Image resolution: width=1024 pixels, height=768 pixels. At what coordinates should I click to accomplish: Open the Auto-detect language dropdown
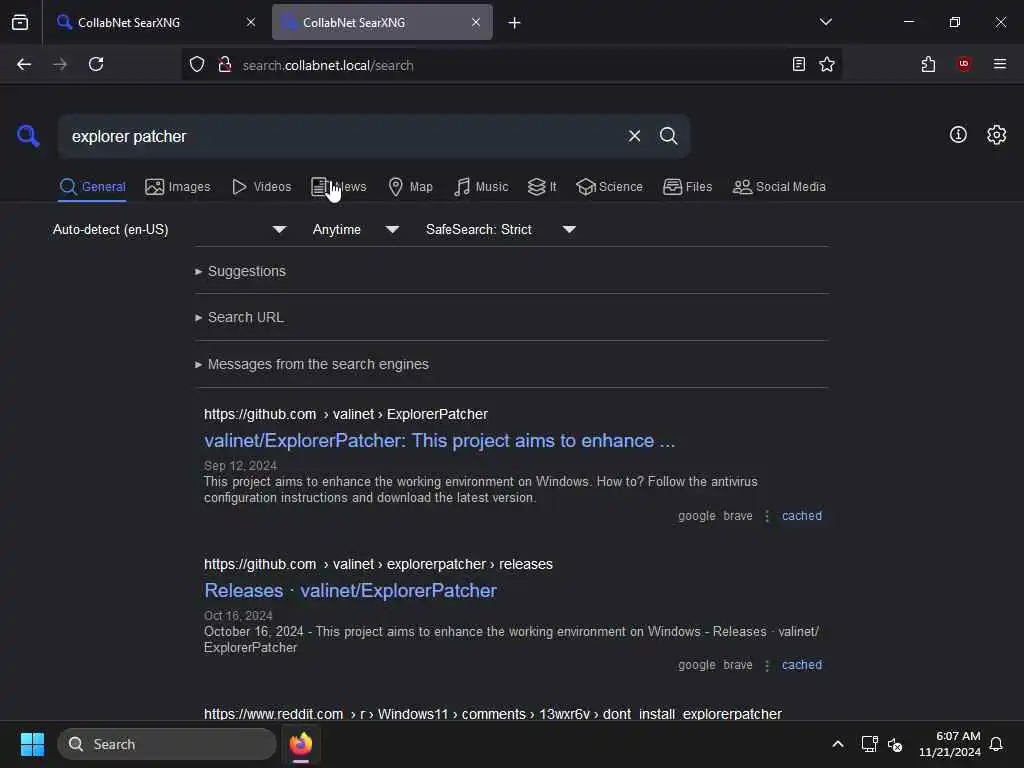pyautogui.click(x=170, y=229)
